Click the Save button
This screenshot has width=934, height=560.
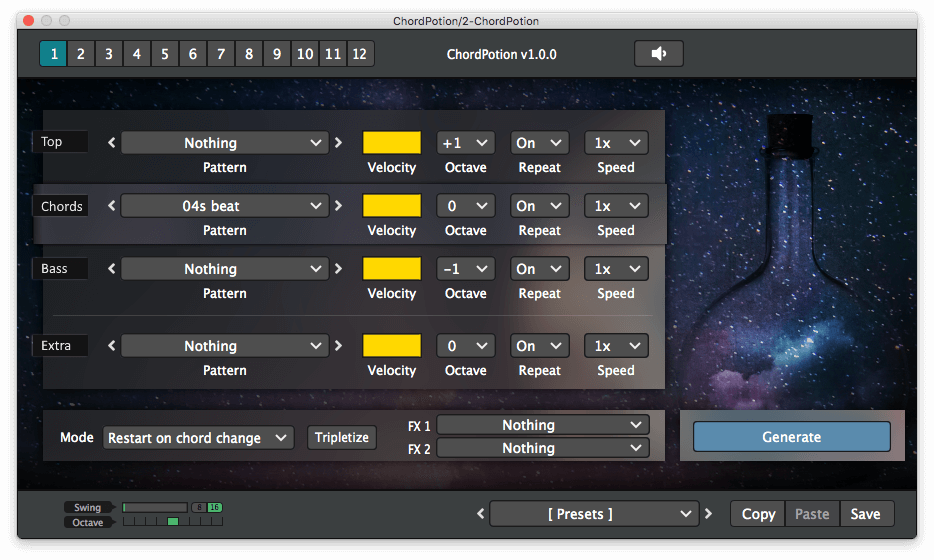click(x=865, y=514)
